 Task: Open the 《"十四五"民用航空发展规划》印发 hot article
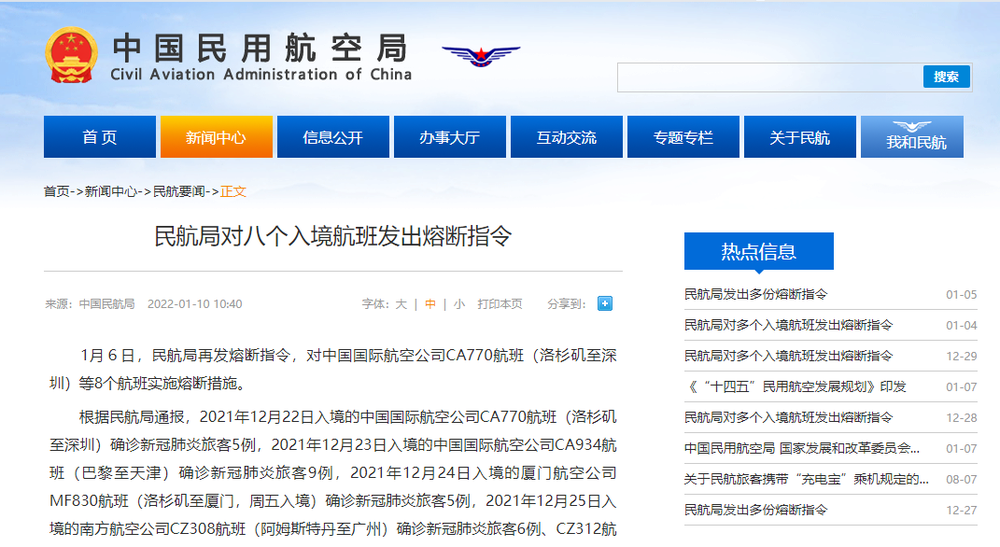click(795, 386)
